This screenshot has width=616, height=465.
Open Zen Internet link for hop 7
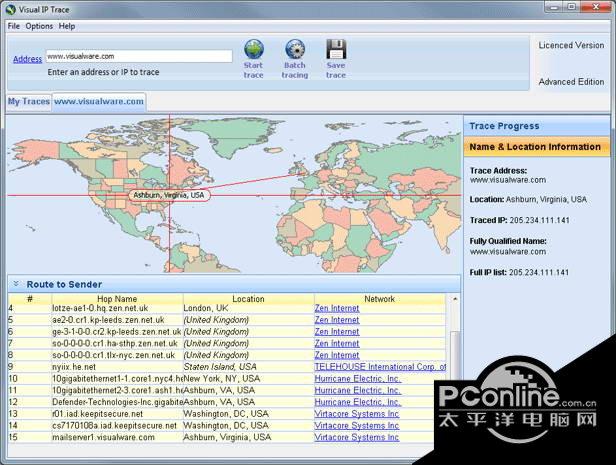337,343
